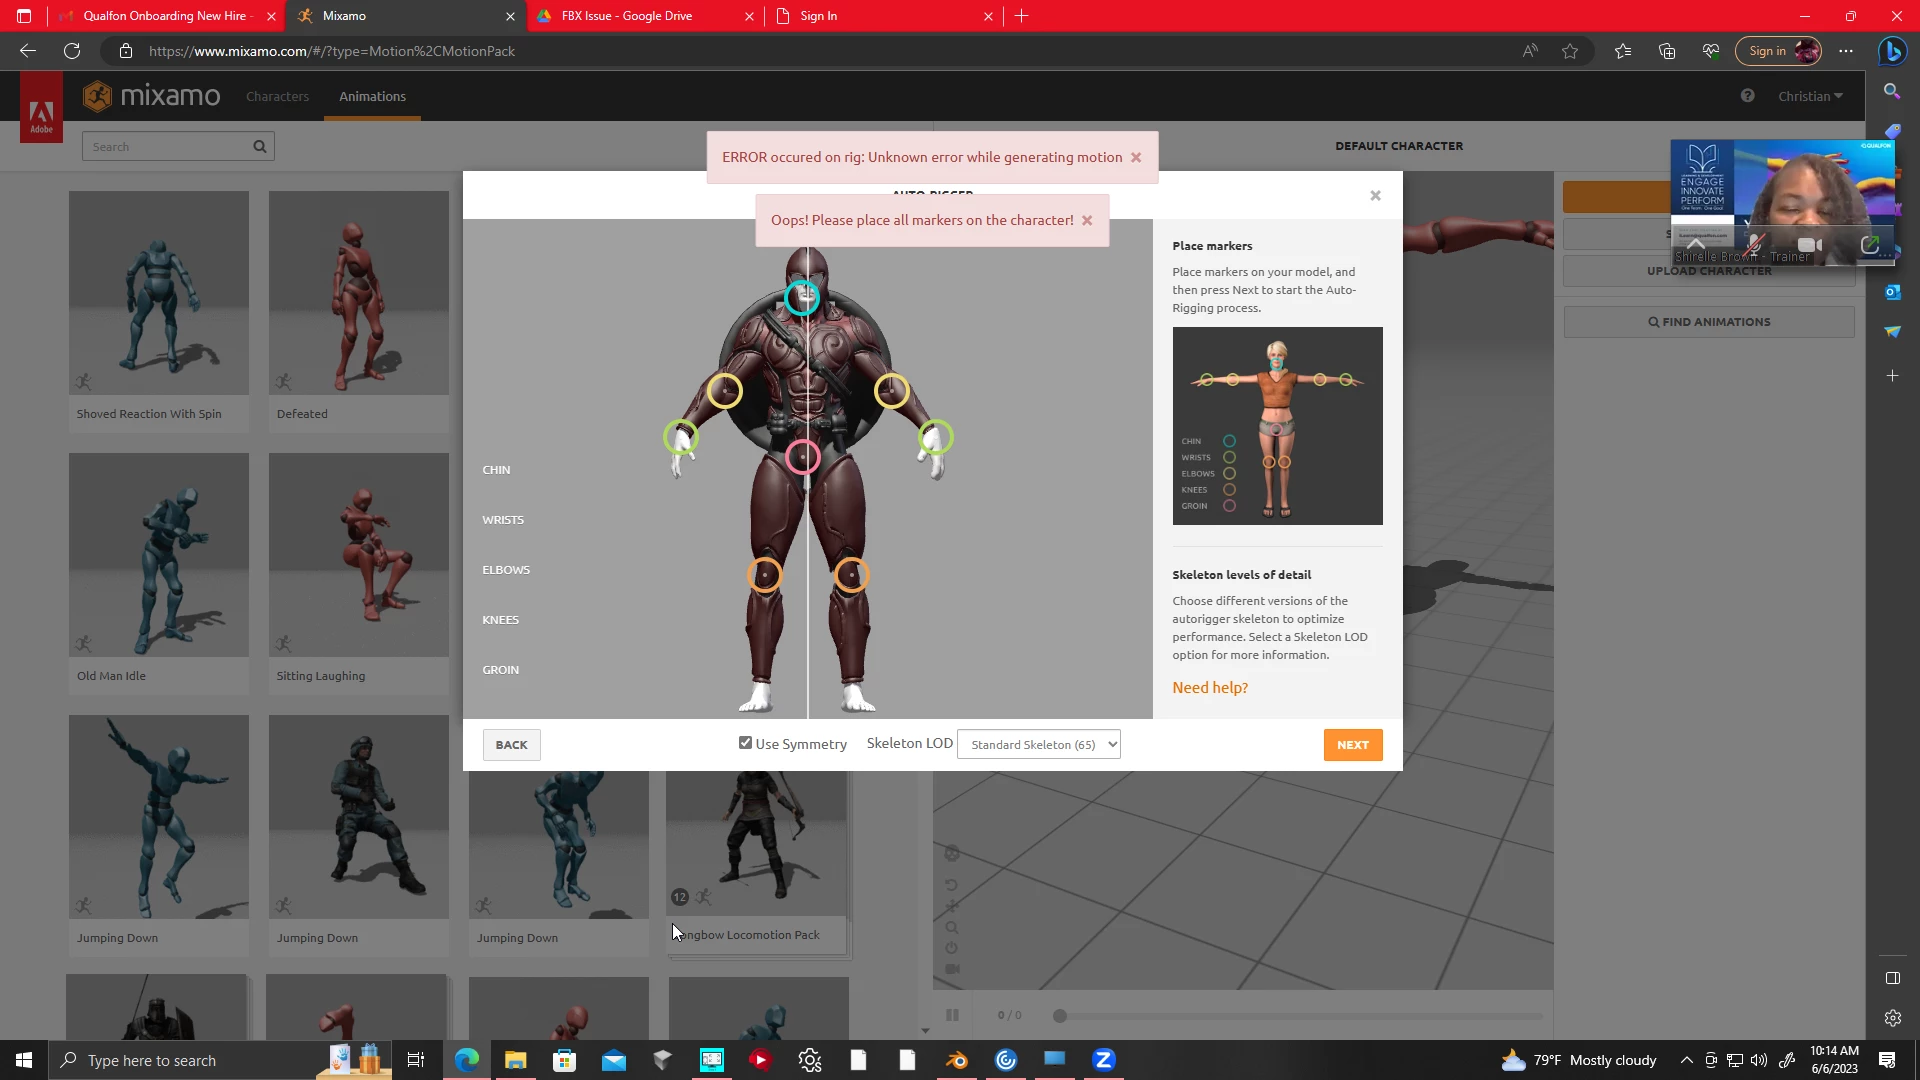Open the Need help? link
The height and width of the screenshot is (1080, 1920).
coord(1210,688)
